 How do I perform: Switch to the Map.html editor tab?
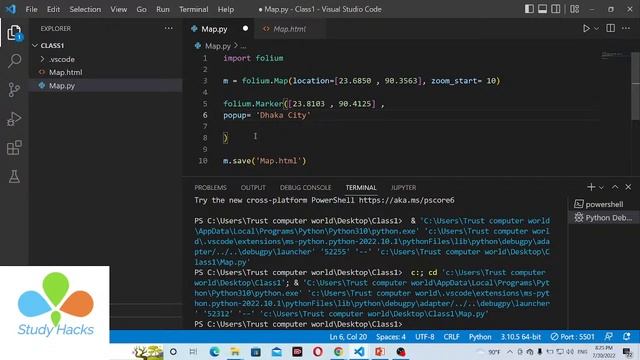pos(289,29)
